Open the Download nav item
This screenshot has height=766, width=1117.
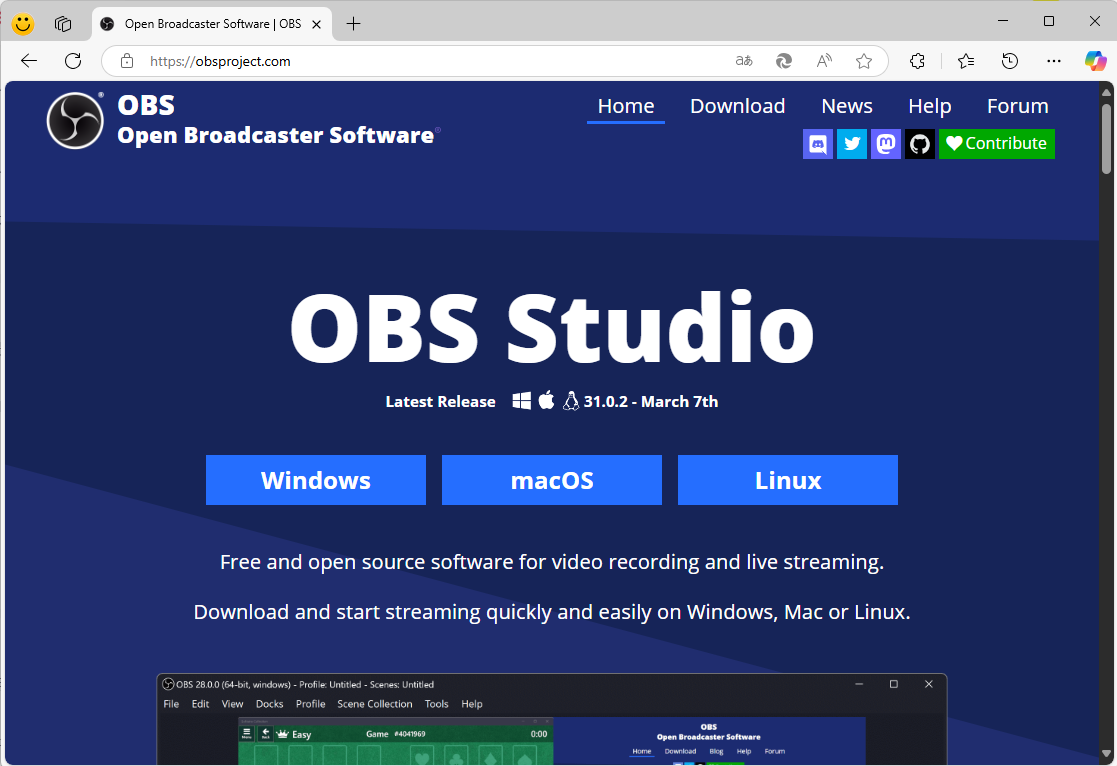737,106
